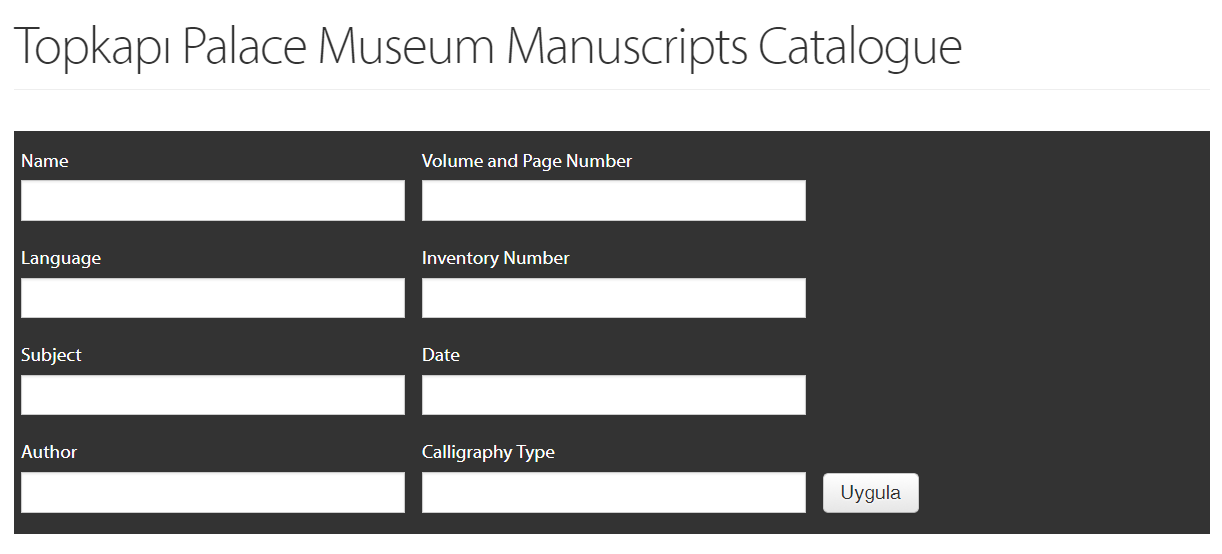Screen dimensions: 1222x554
Task: Click the horizontal divider below the page title
Action: click(x=611, y=90)
